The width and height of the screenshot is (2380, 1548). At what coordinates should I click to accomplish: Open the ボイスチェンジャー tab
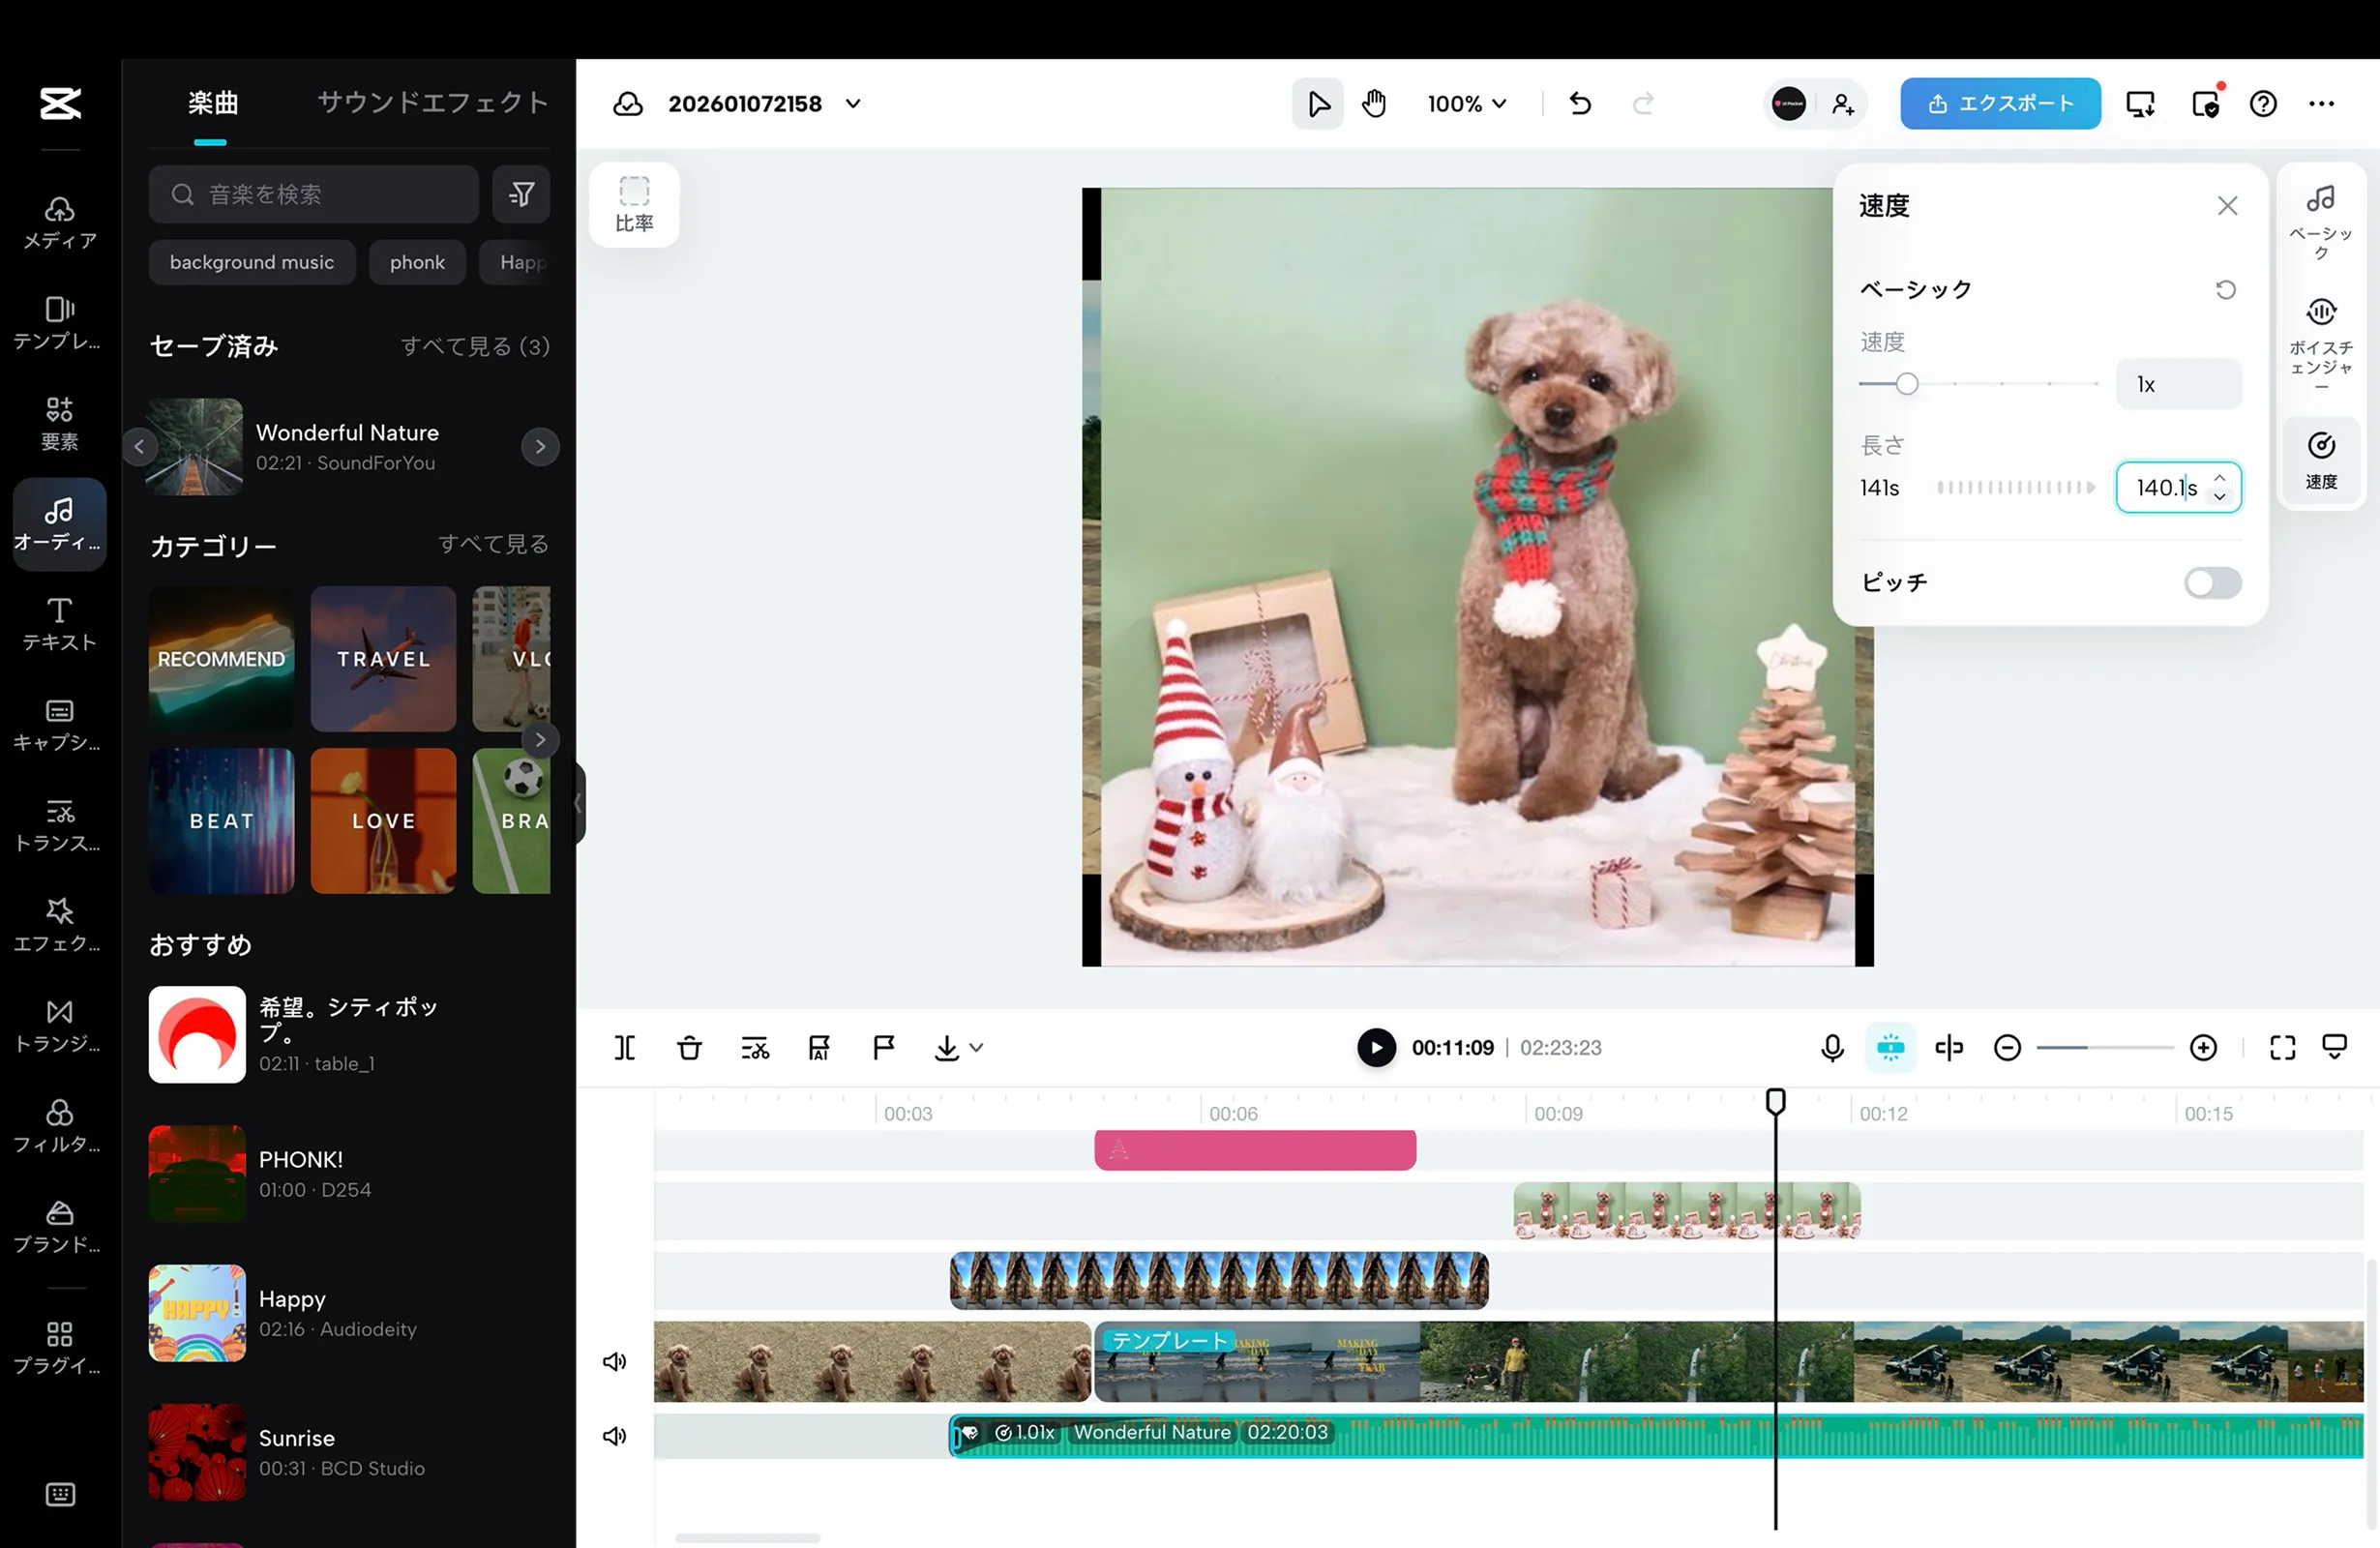tap(2320, 342)
